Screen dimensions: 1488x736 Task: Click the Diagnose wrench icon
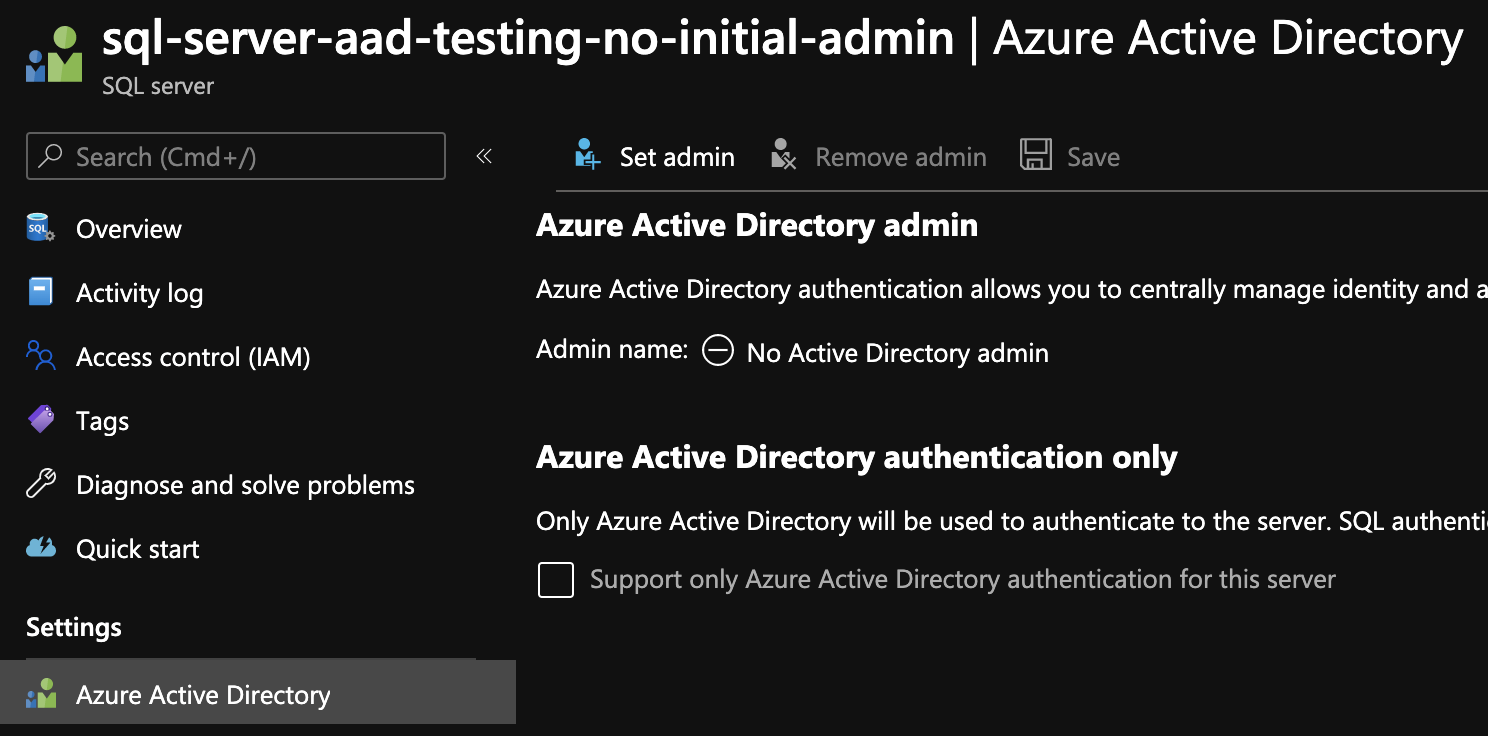pos(40,484)
